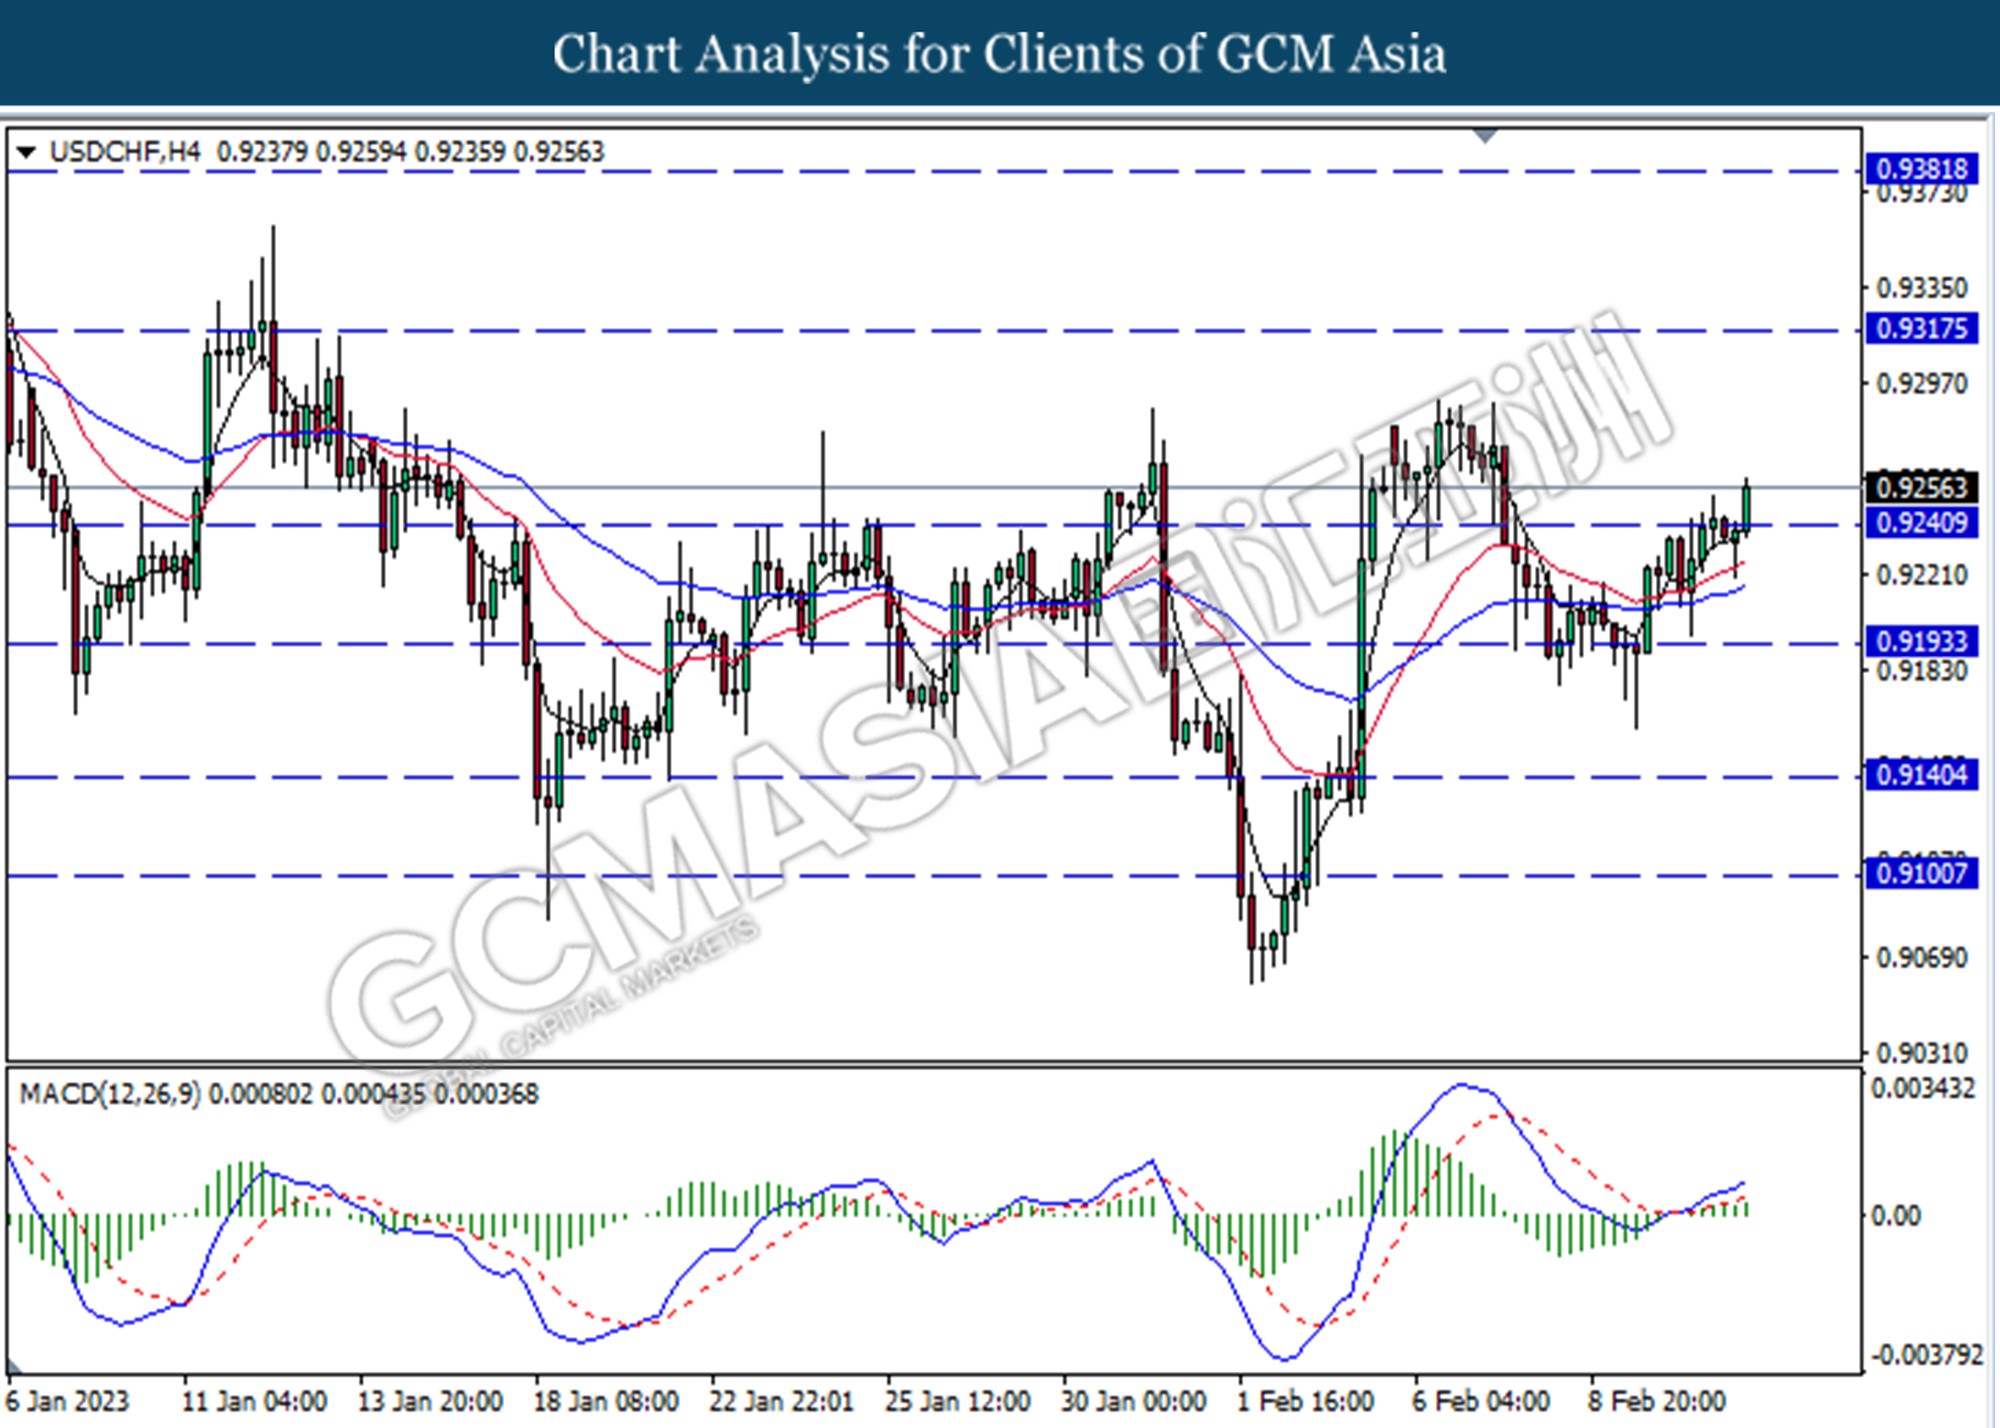Click the MACD scale value -0.003792
The width and height of the screenshot is (2000, 1428).
pyautogui.click(x=1925, y=1356)
